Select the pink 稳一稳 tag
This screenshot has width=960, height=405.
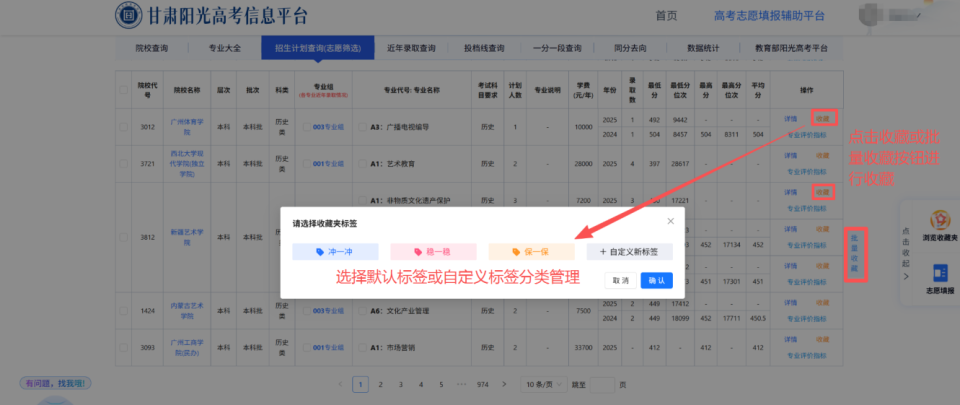click(433, 251)
